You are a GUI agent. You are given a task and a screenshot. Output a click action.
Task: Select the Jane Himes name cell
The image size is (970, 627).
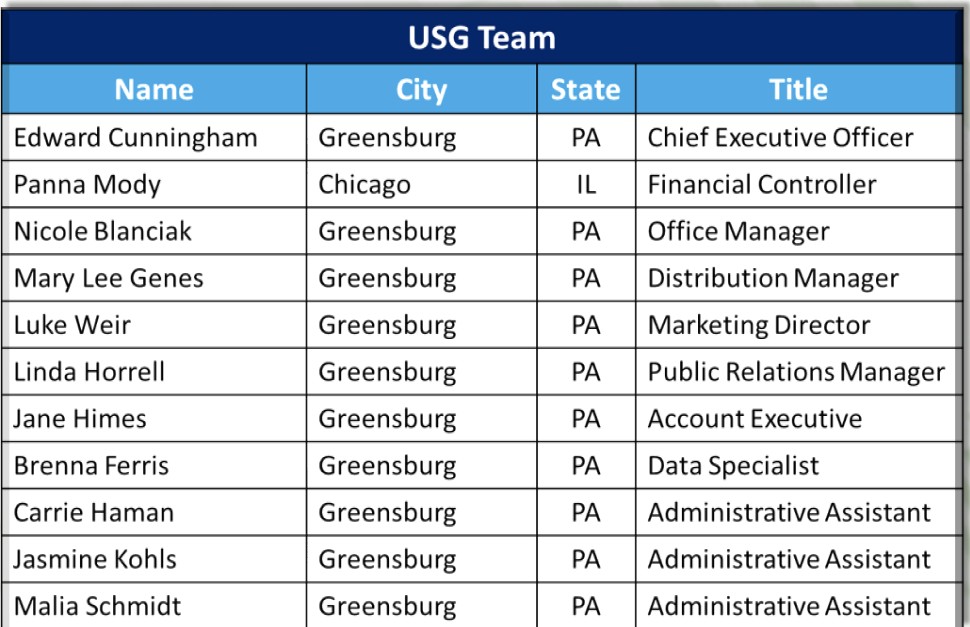(x=80, y=419)
